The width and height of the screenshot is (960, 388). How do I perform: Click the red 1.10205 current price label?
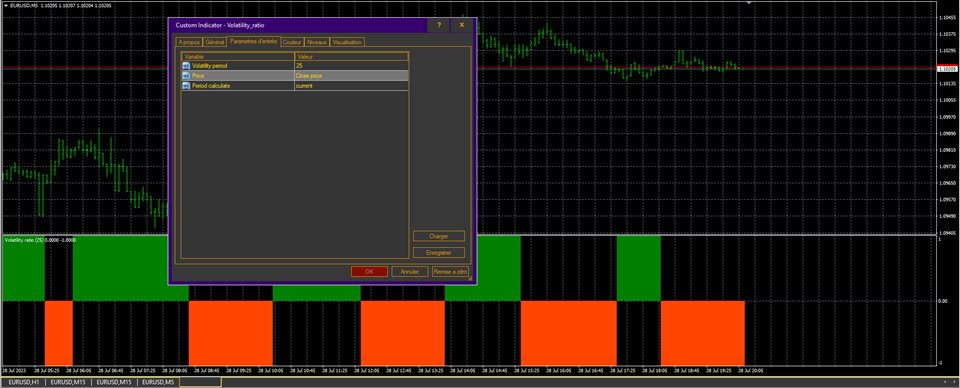pyautogui.click(x=948, y=69)
